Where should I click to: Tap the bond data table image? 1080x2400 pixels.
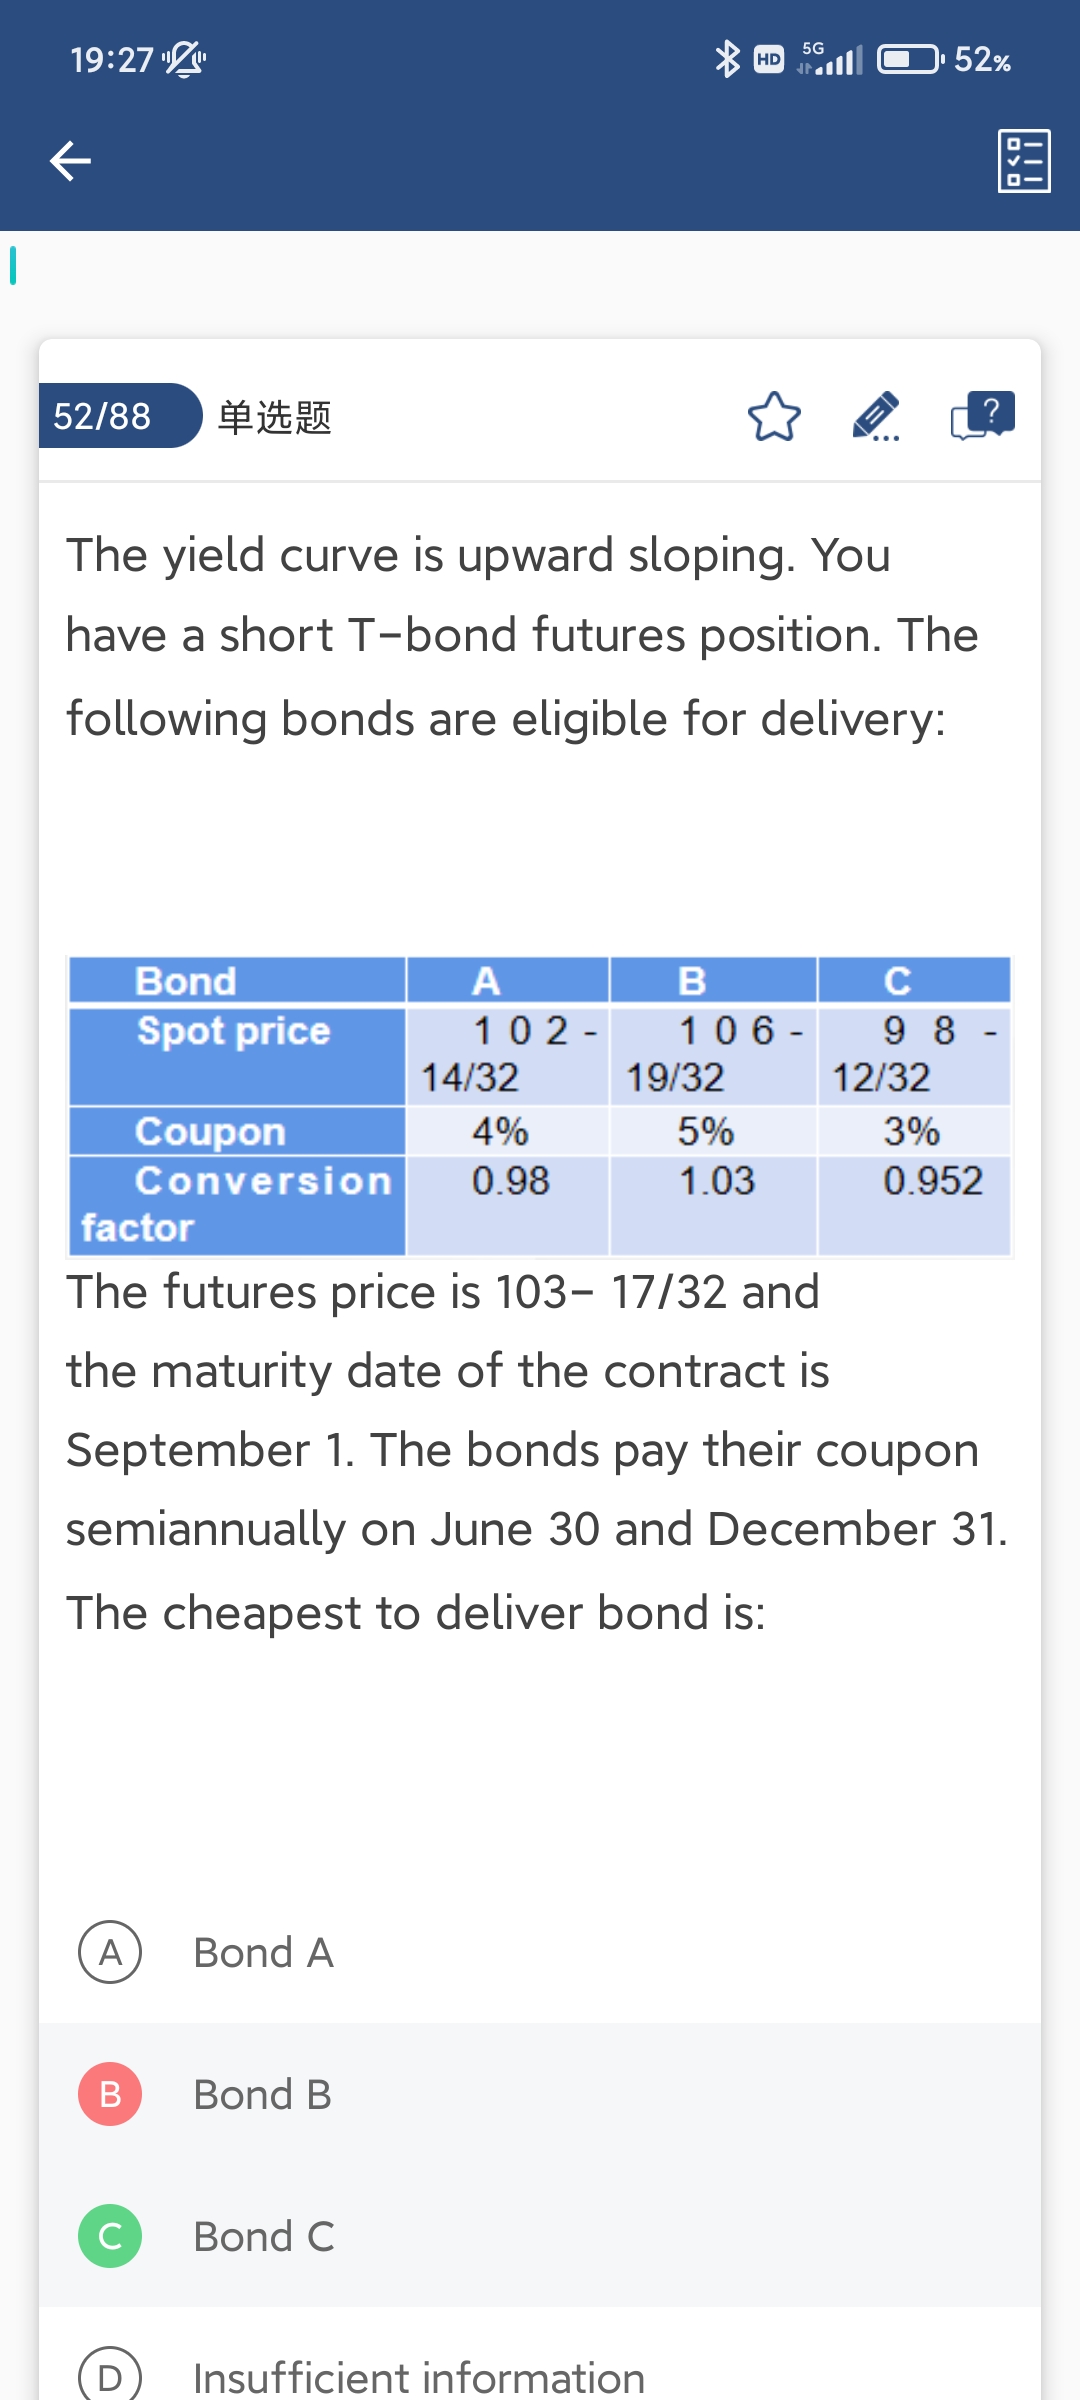click(540, 1105)
